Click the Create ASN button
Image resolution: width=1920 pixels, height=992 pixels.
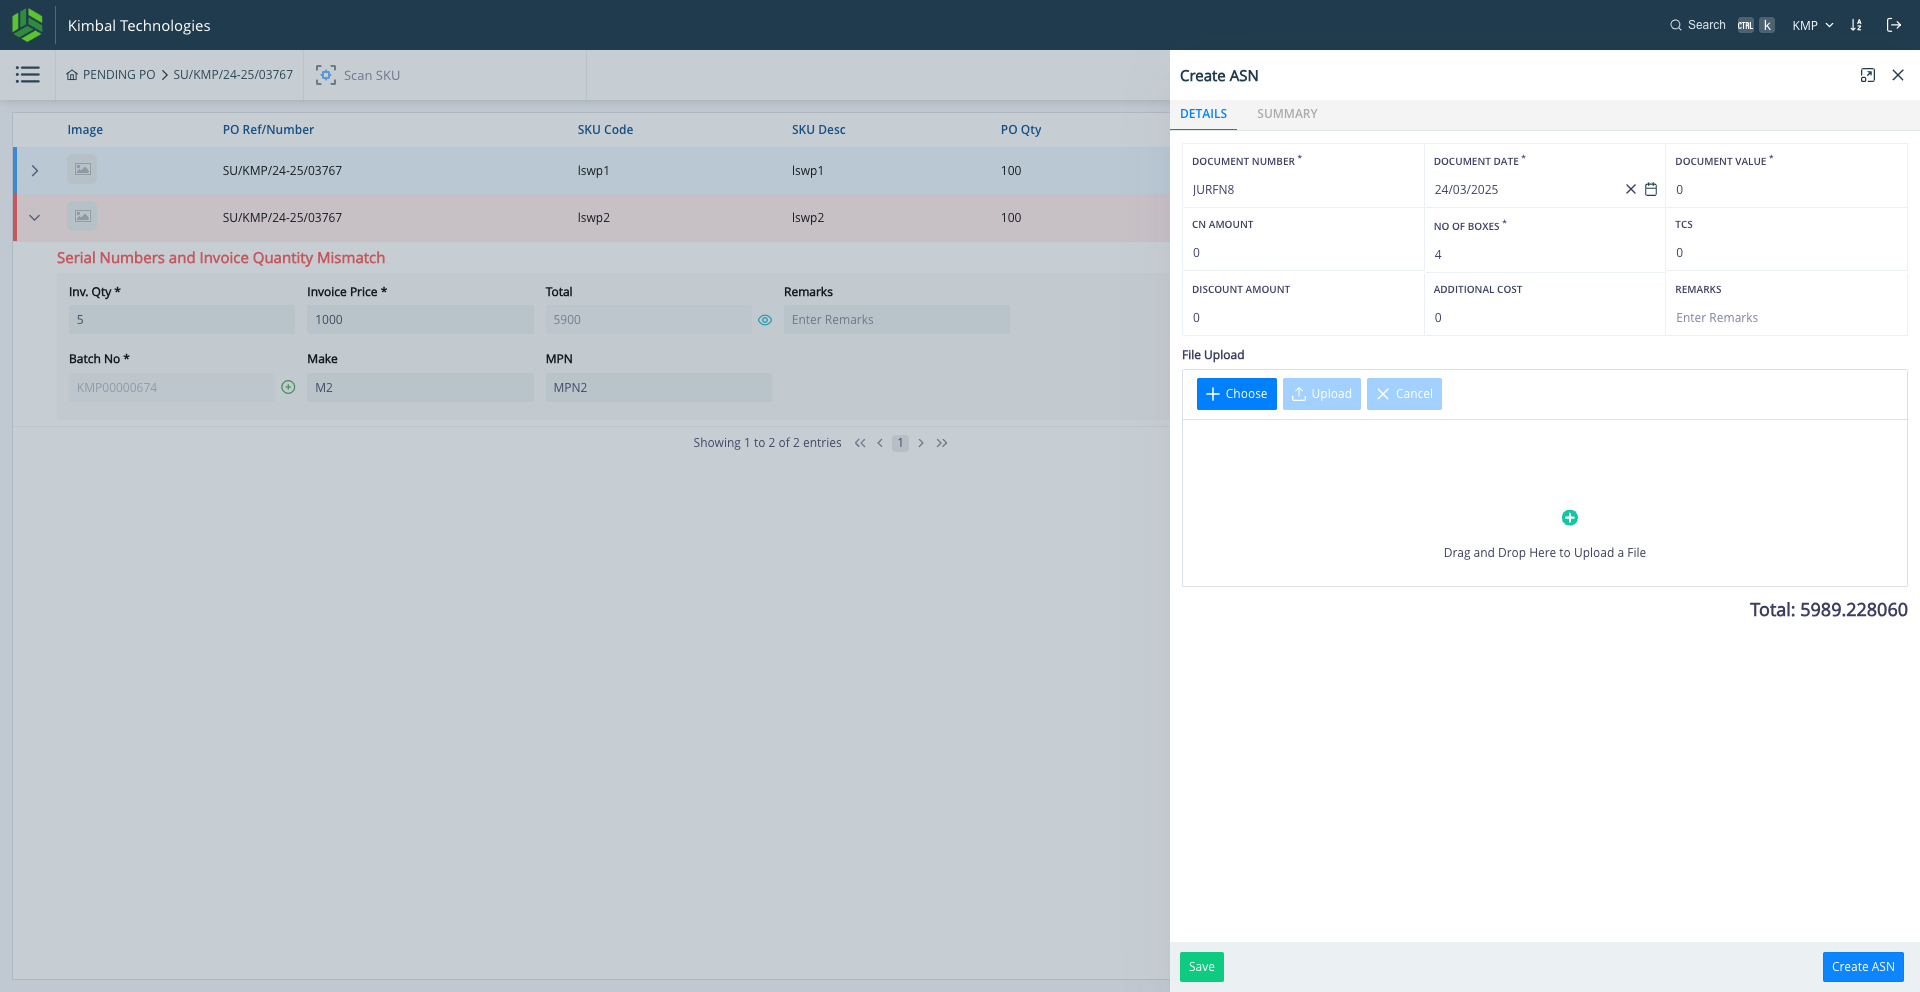(1862, 967)
